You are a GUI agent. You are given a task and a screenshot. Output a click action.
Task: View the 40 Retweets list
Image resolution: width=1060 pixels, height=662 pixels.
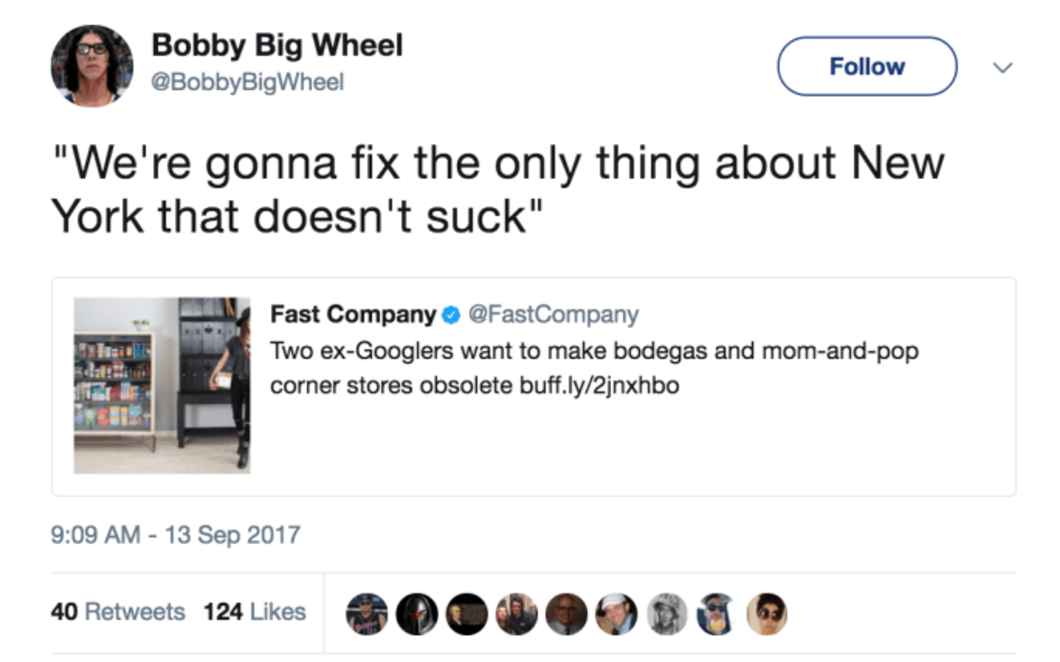coord(118,611)
